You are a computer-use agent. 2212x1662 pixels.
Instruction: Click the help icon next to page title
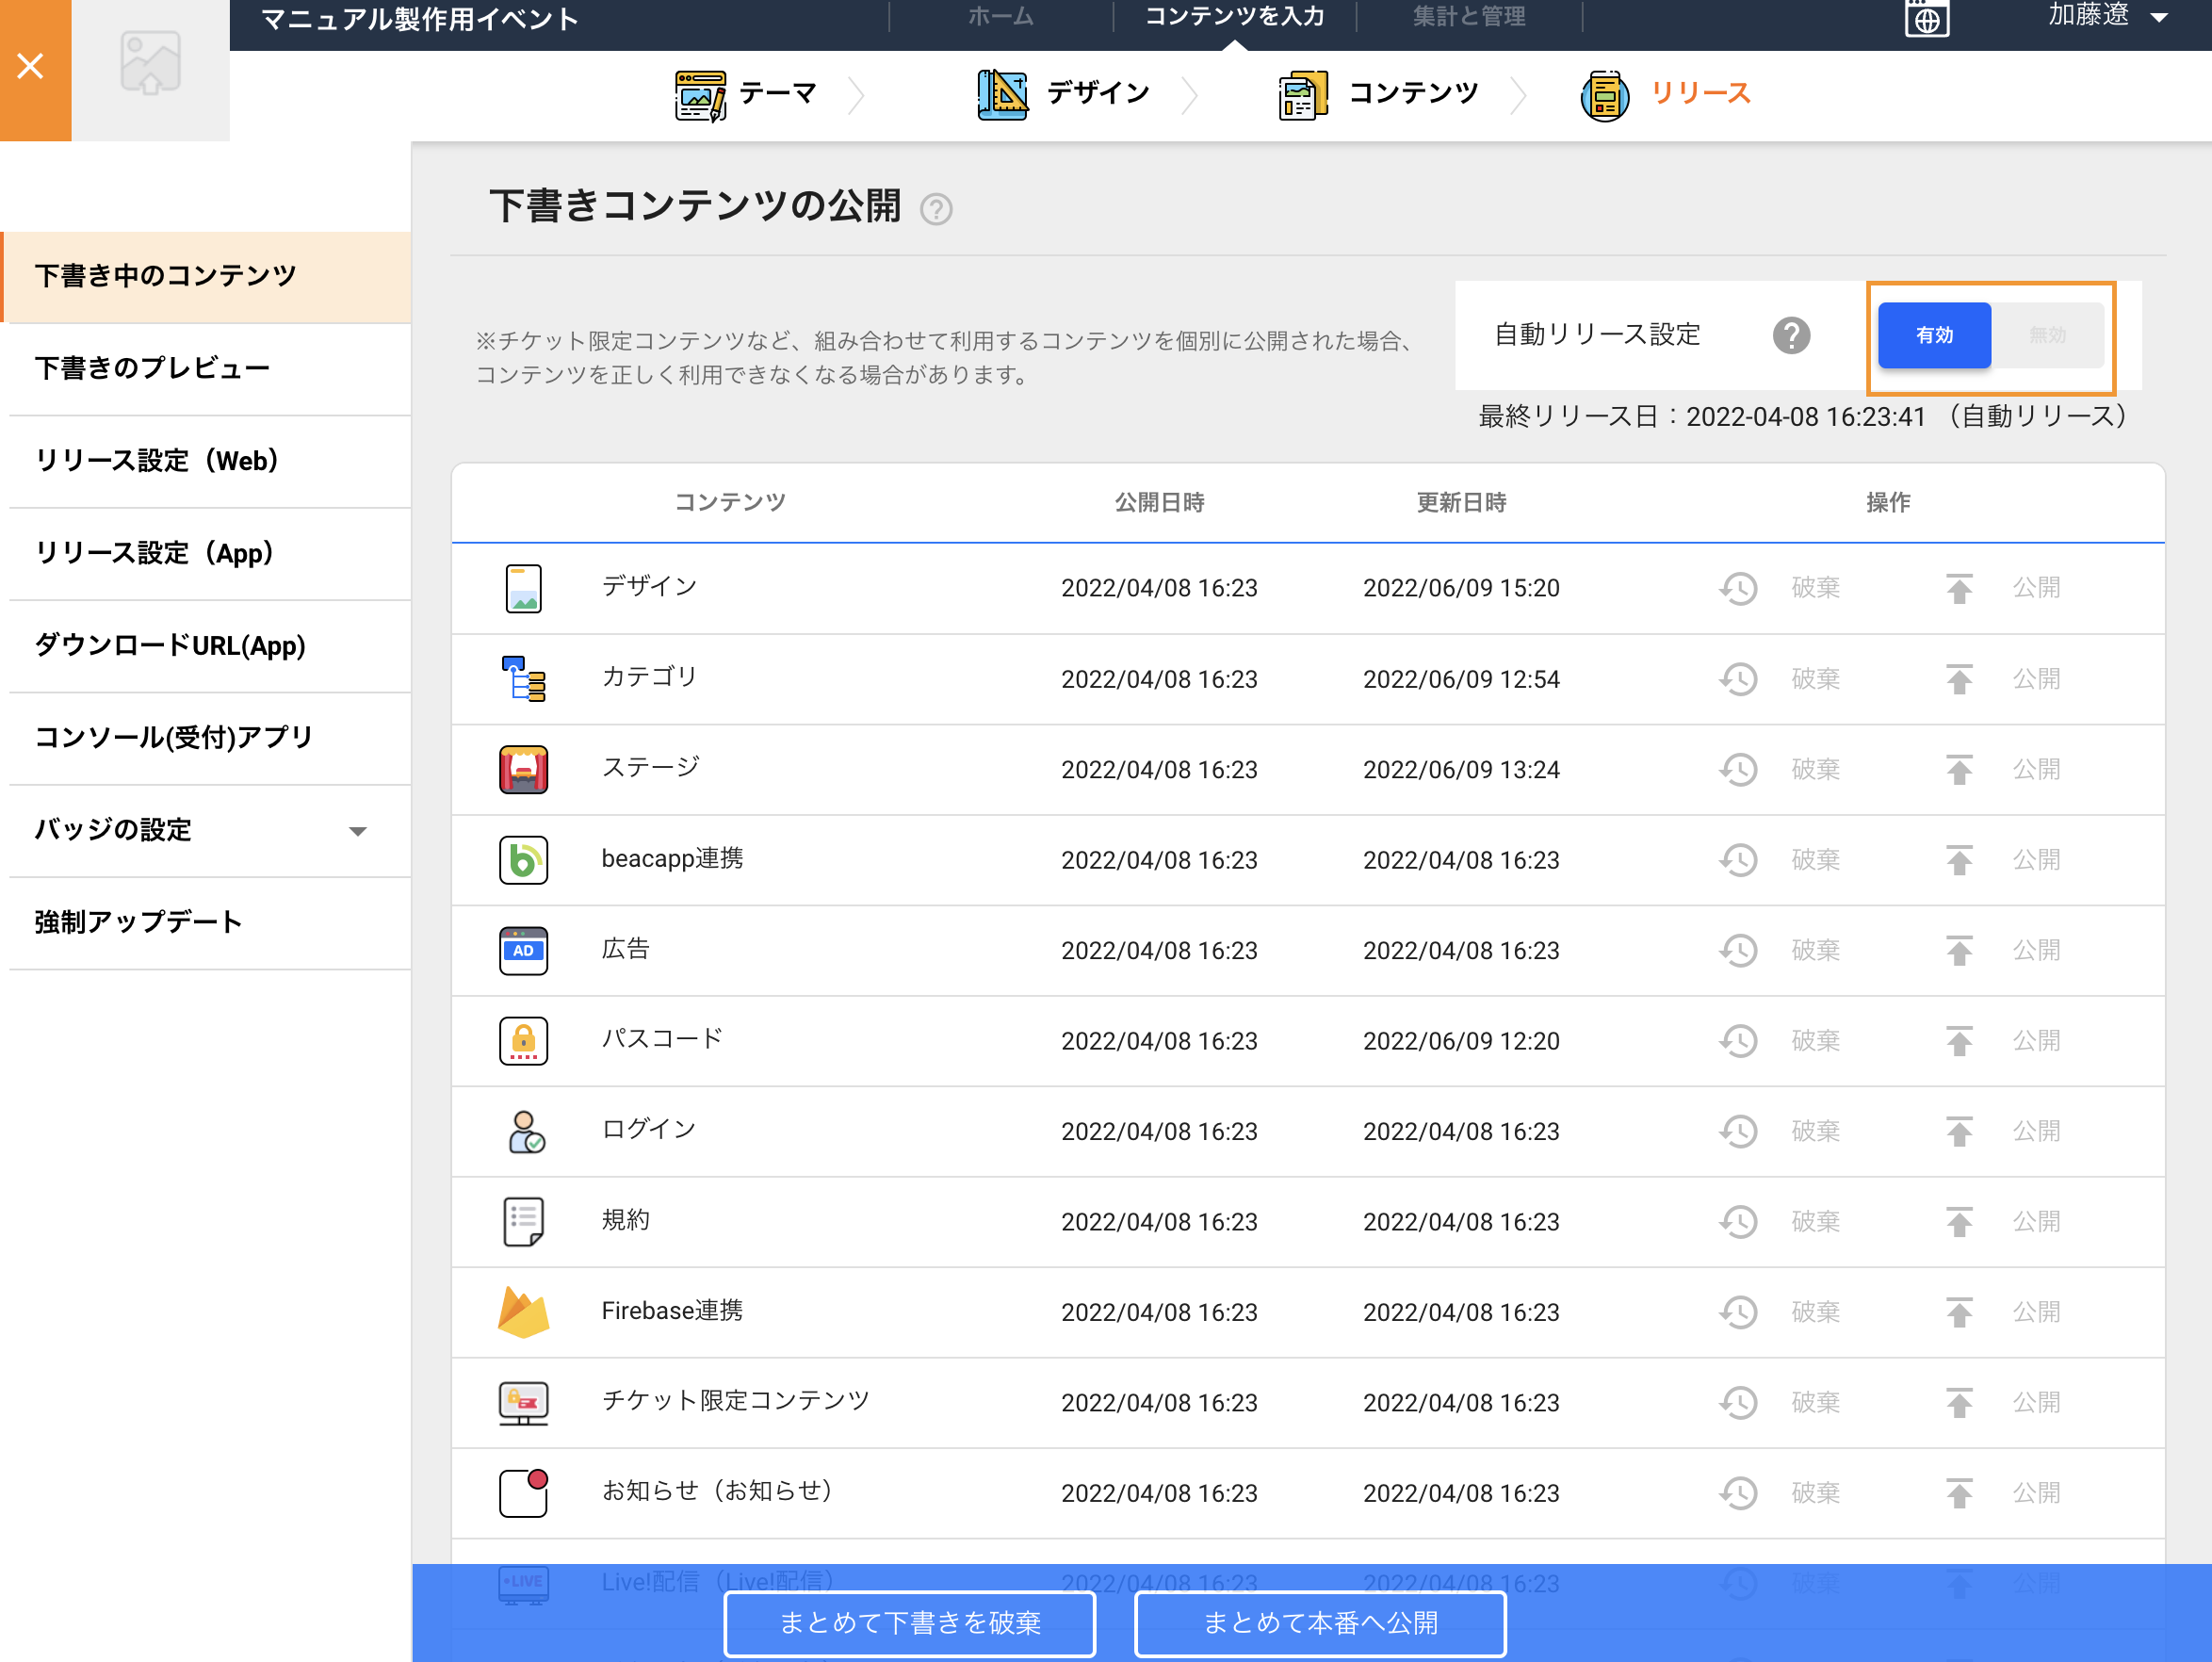pyautogui.click(x=936, y=210)
